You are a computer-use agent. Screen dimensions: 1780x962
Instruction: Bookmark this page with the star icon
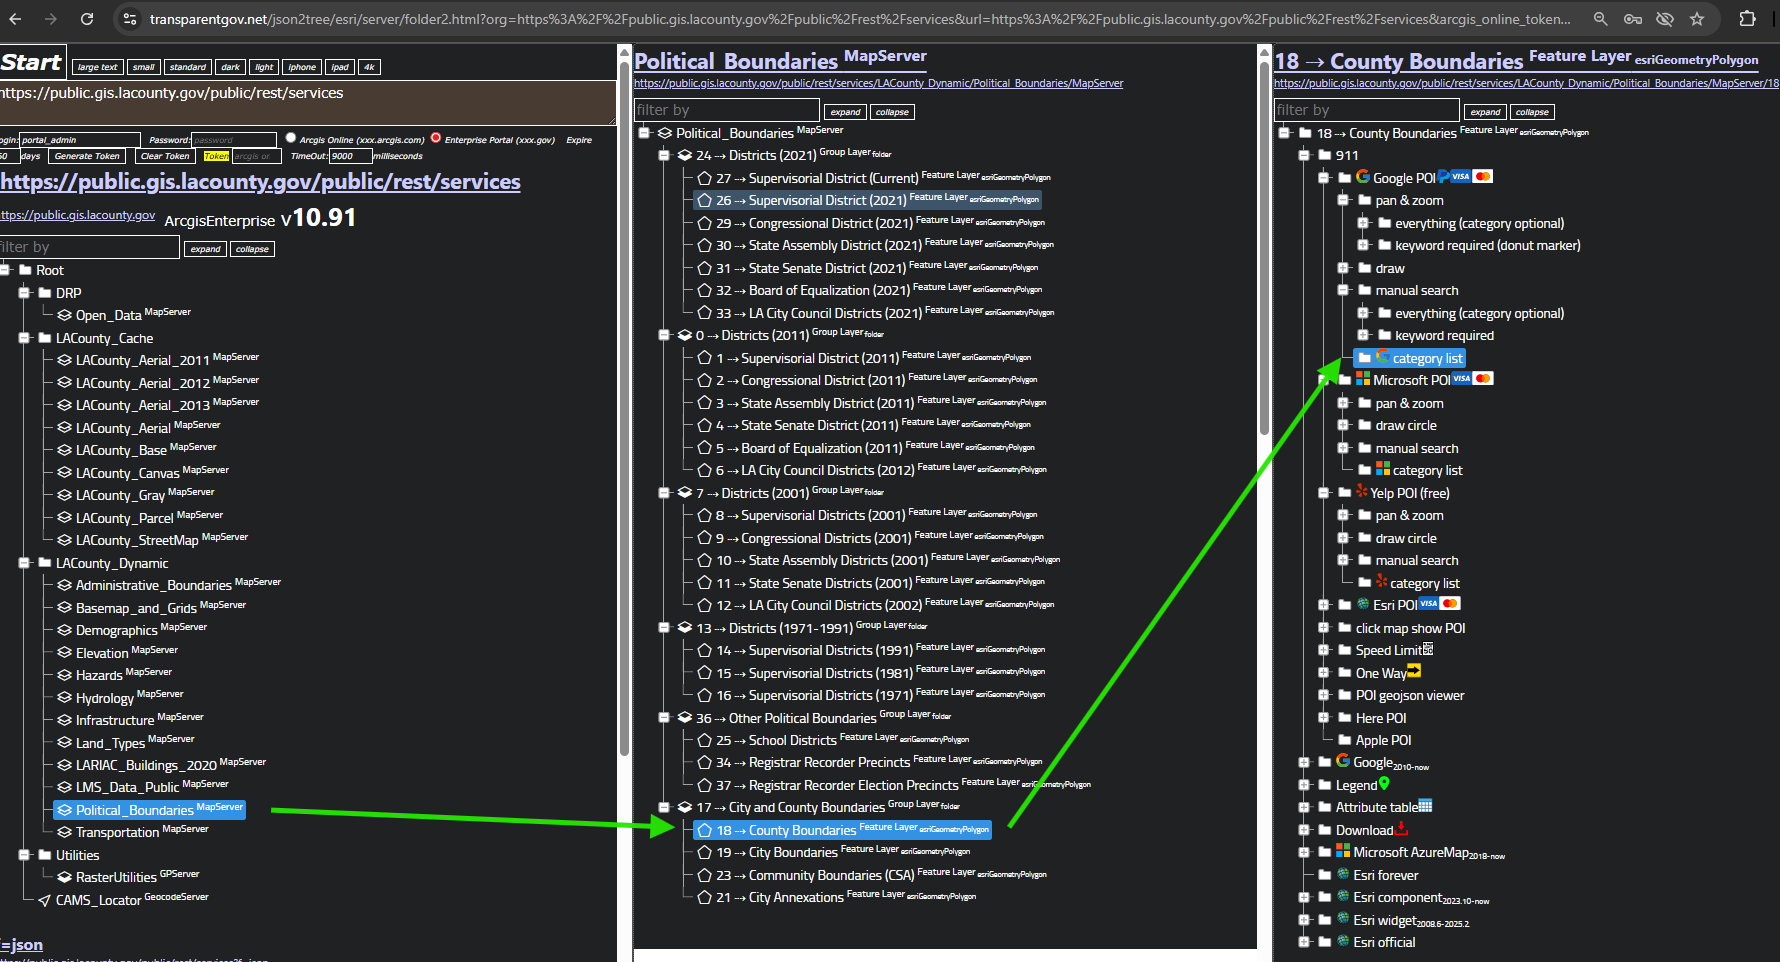coord(1697,19)
